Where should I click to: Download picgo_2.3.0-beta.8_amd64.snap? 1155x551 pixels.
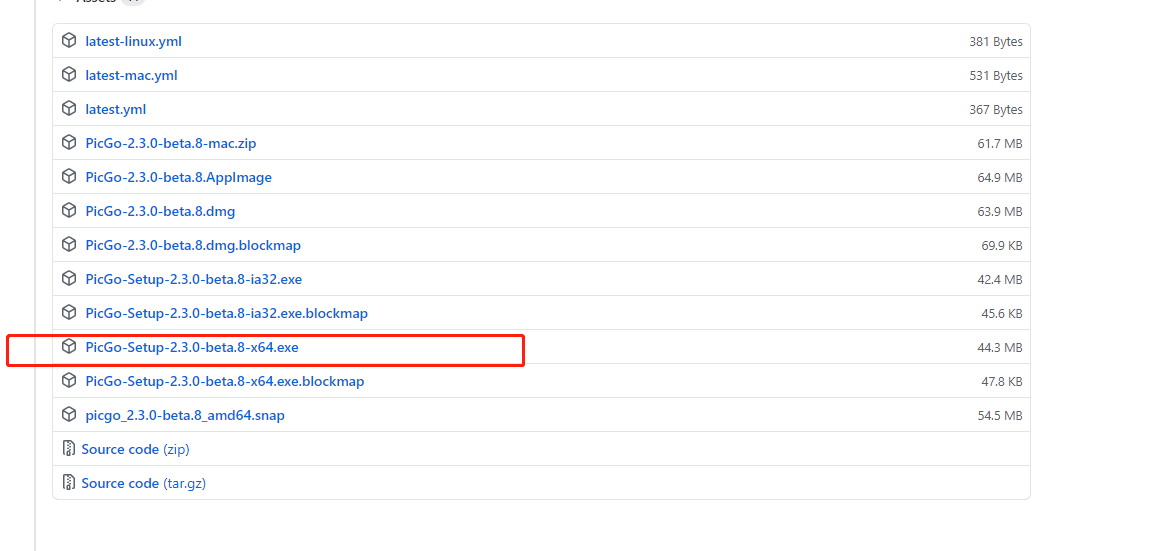pyautogui.click(x=185, y=415)
